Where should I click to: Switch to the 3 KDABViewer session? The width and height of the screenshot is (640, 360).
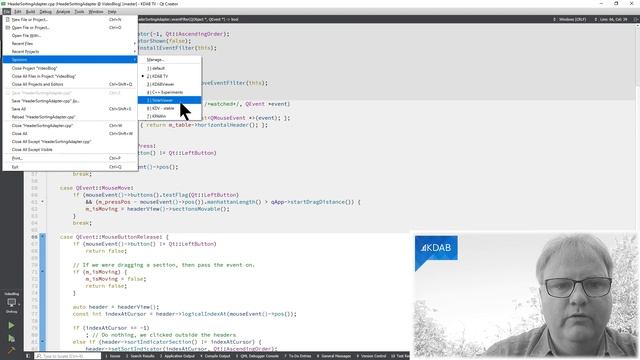[x=169, y=84]
